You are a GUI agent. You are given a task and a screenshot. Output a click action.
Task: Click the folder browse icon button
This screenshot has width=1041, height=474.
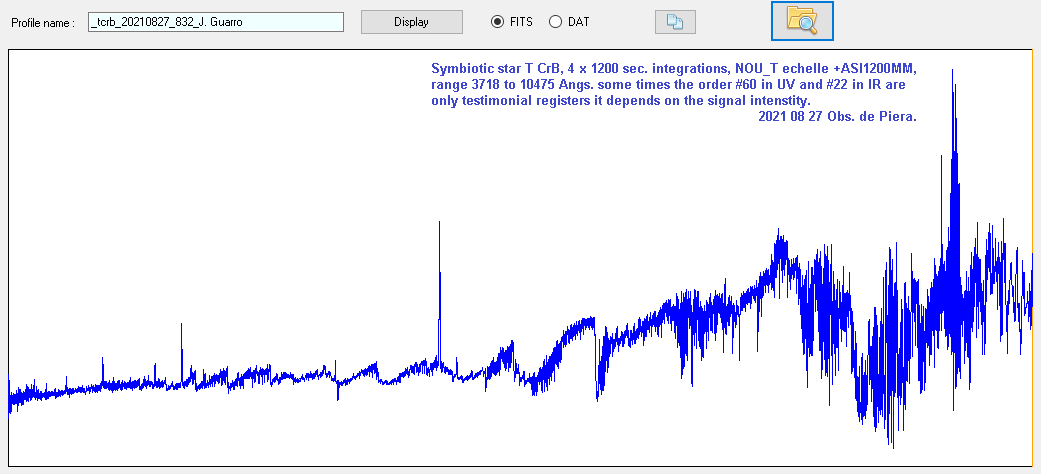click(x=802, y=21)
